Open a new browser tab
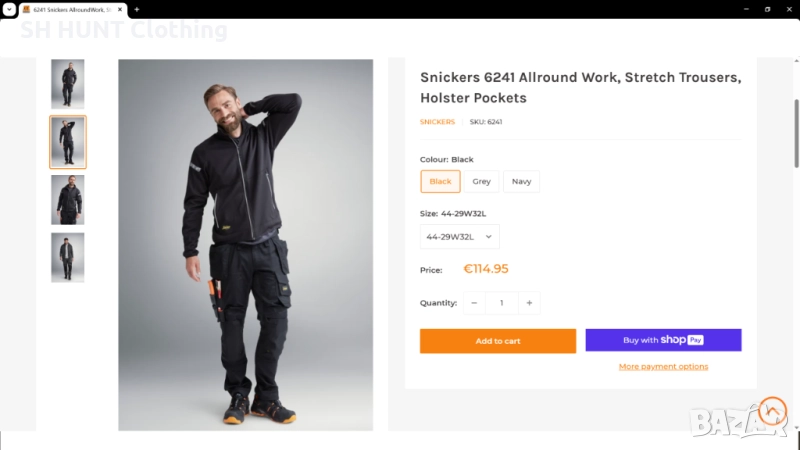 [137, 9]
